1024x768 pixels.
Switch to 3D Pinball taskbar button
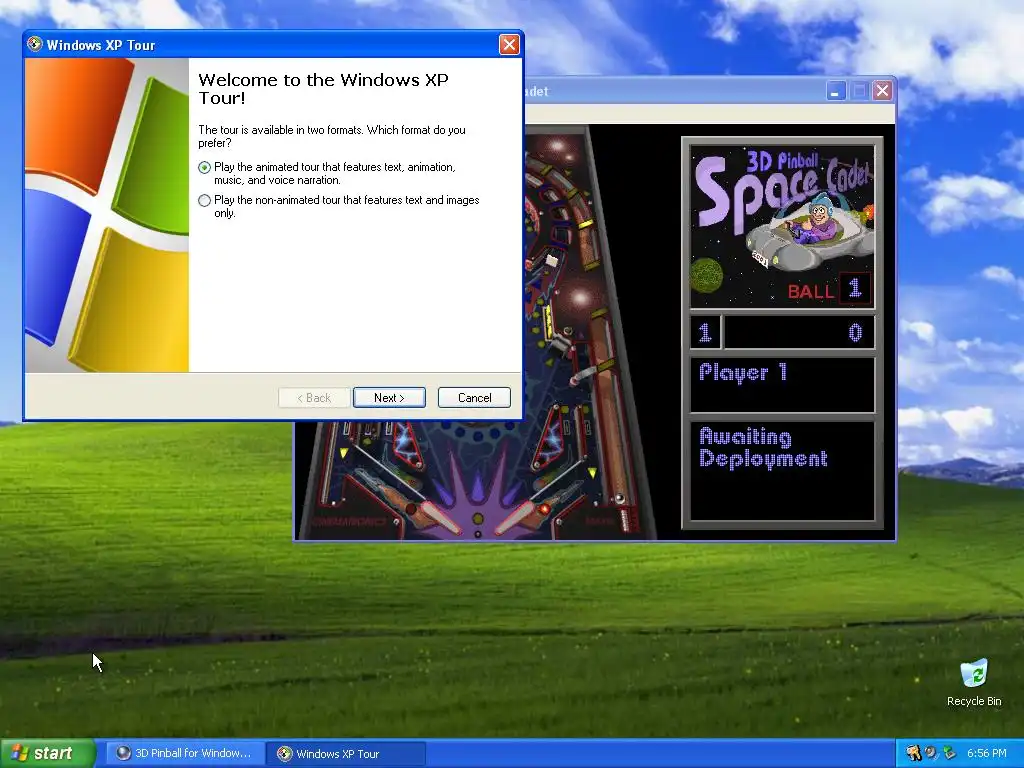(185, 753)
